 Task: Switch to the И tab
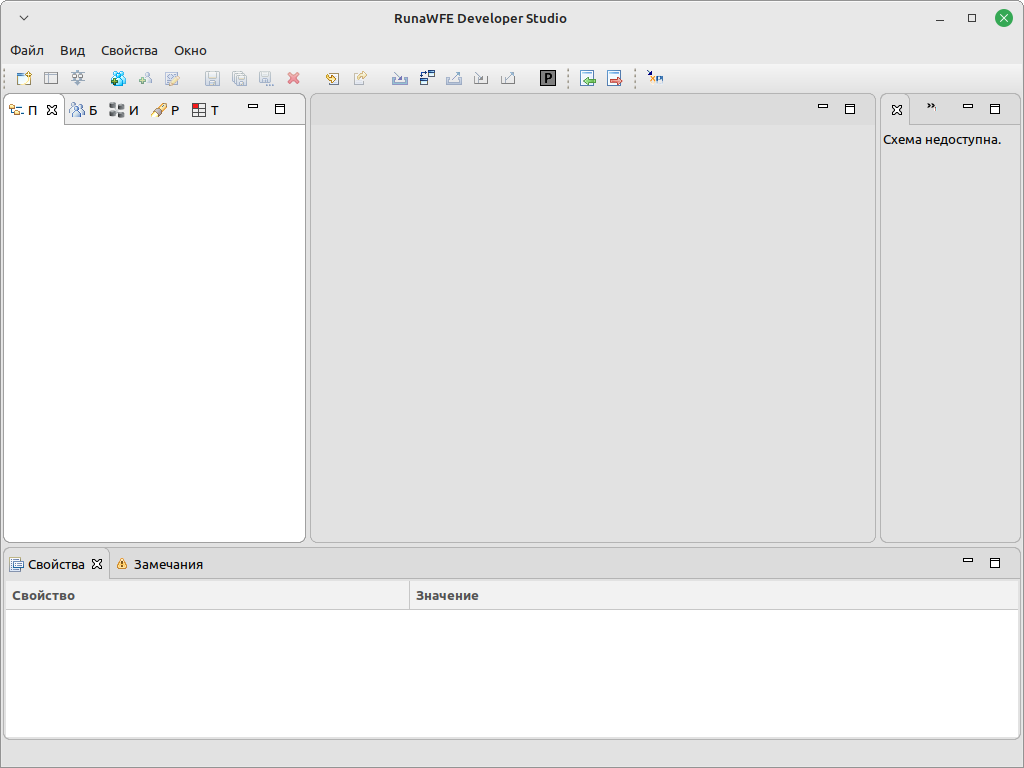click(x=124, y=110)
